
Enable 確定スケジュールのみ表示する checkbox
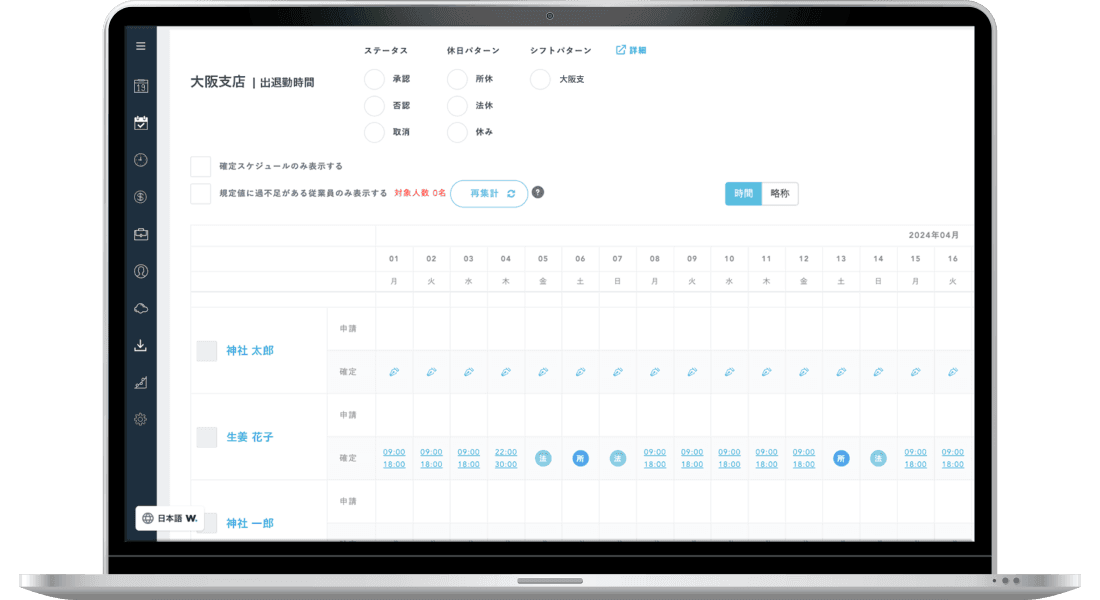[201, 166]
